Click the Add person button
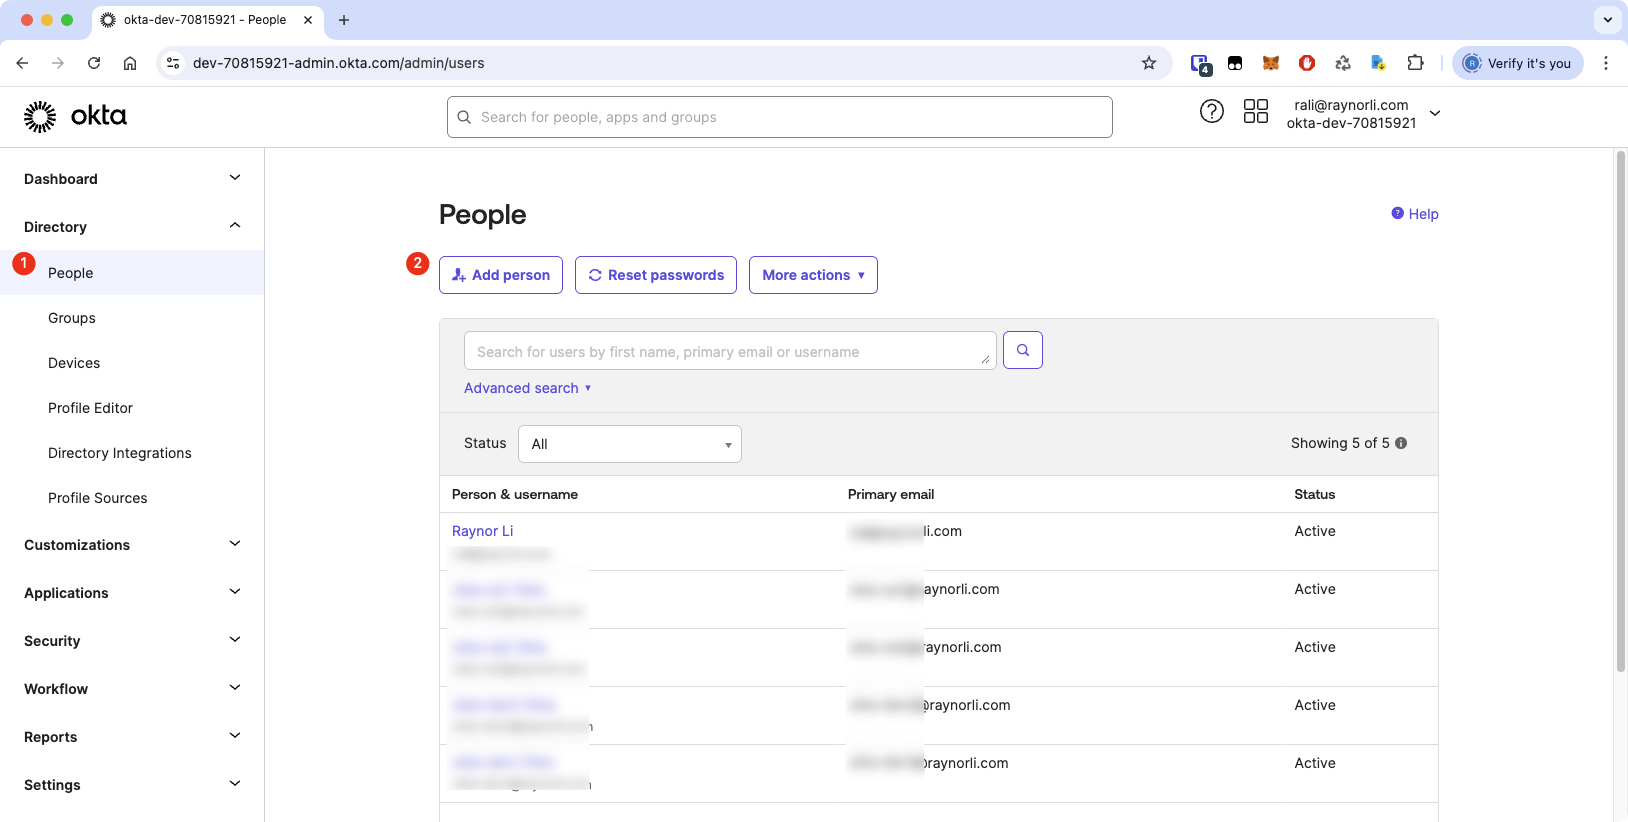This screenshot has width=1628, height=822. coord(501,275)
